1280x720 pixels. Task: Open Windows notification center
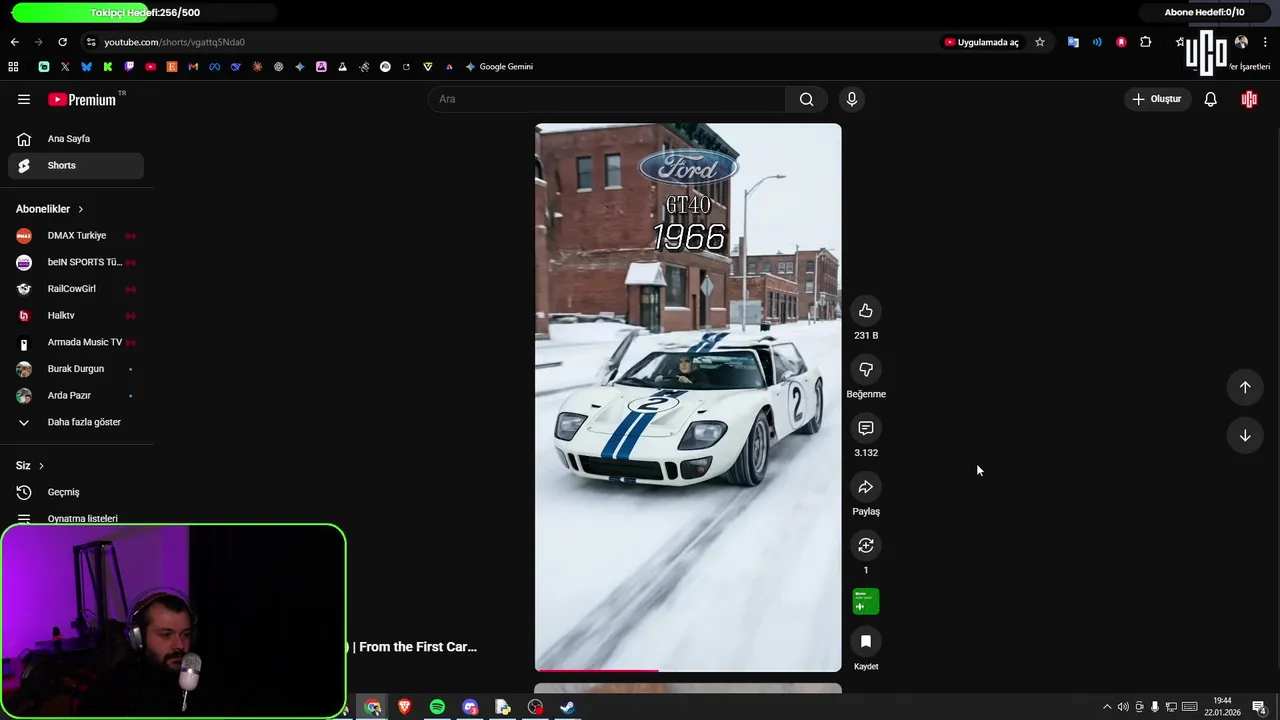click(1259, 707)
